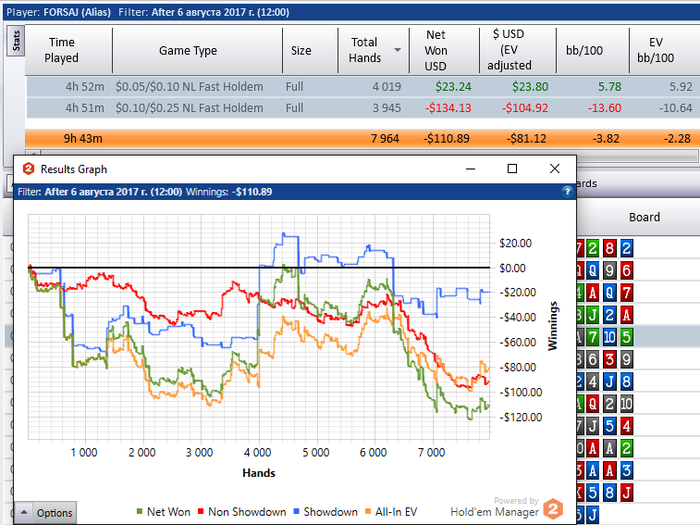The height and width of the screenshot is (525, 700).
Task: Toggle the All-In EV legend entry
Action: 391,512
